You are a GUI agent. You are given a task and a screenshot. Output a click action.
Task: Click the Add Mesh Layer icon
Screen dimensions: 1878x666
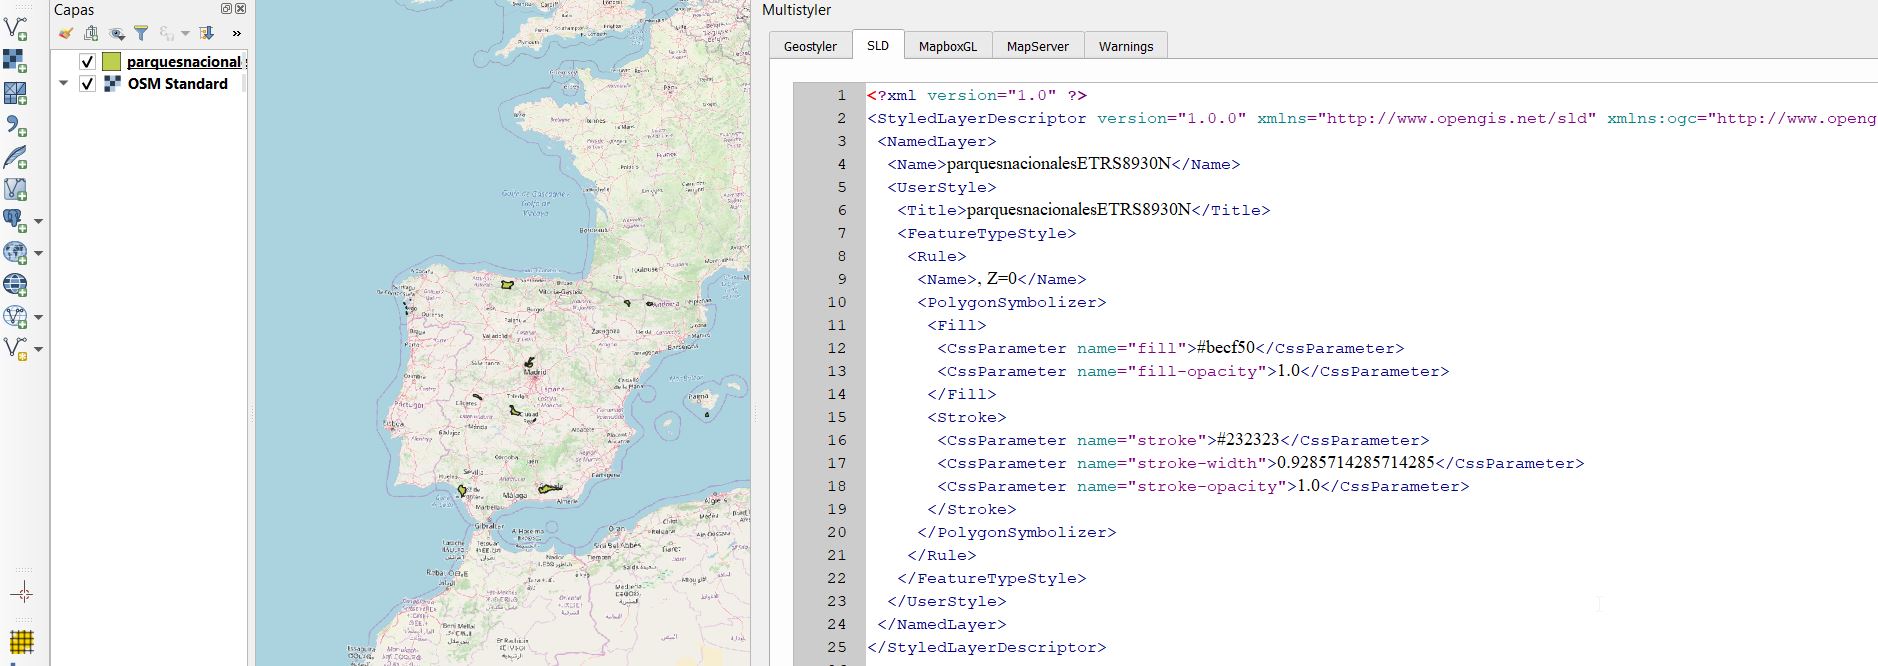(15, 93)
